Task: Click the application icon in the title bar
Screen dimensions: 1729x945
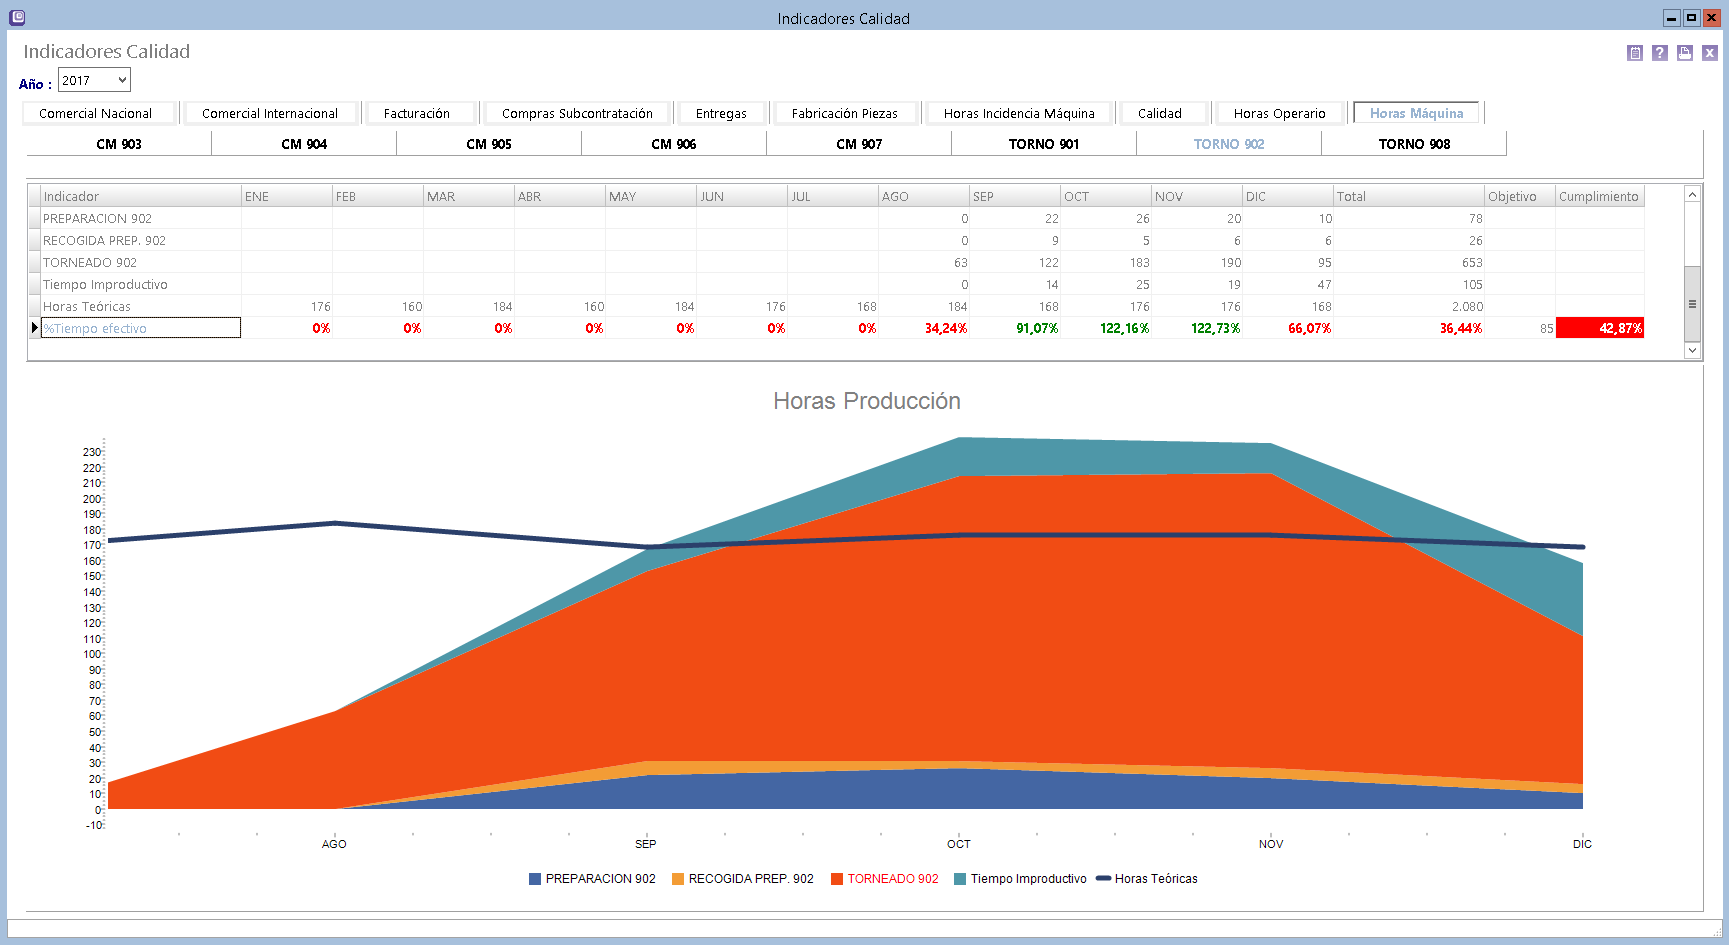Action: (17, 17)
